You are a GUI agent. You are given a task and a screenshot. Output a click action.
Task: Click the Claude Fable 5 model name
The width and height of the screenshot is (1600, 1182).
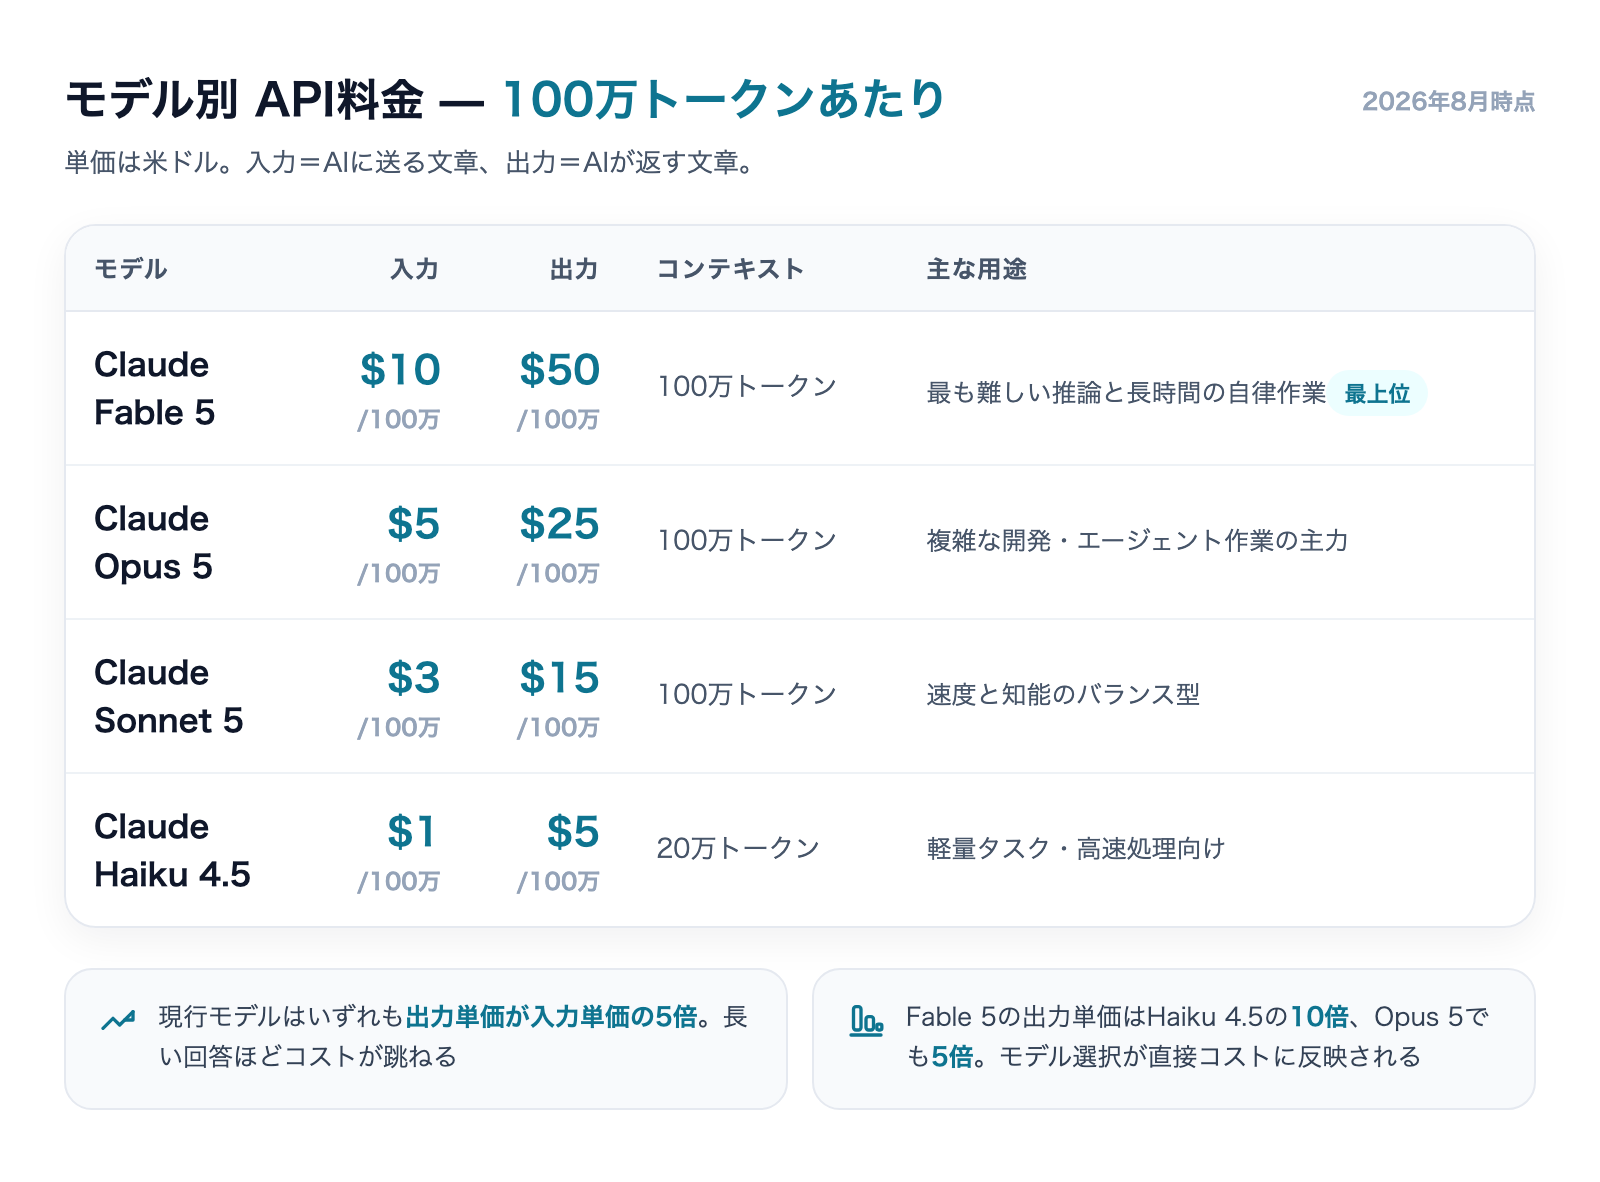[x=155, y=388]
